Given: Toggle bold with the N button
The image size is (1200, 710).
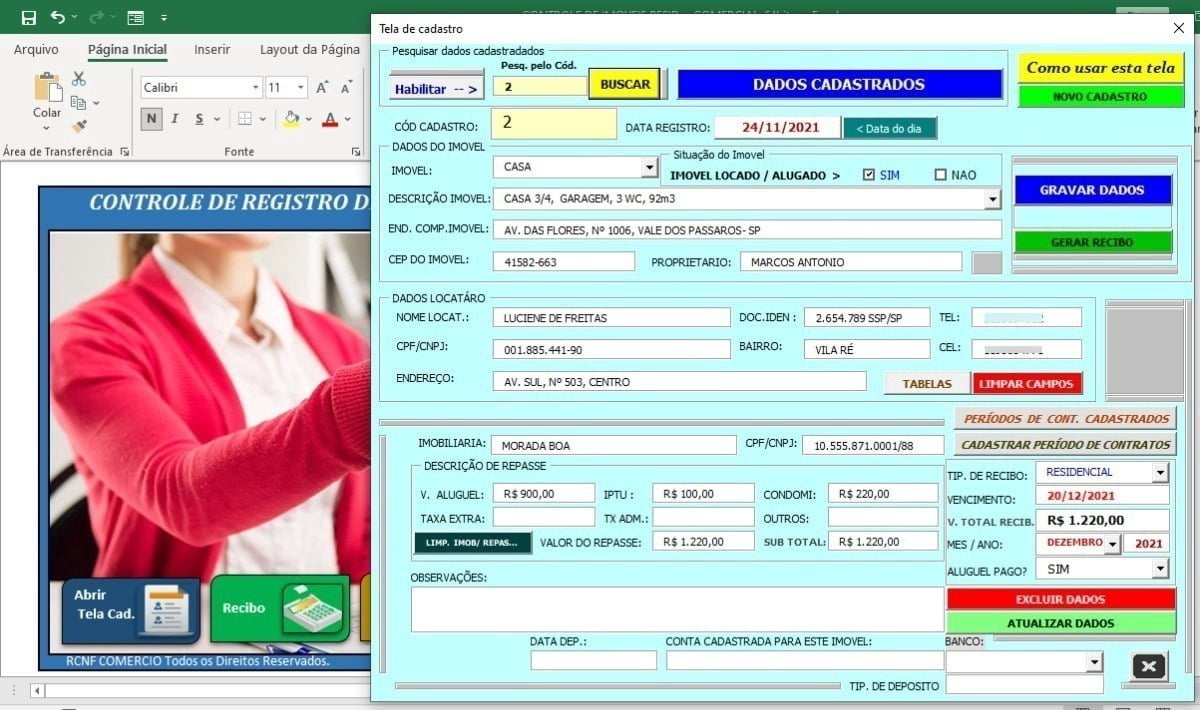Looking at the screenshot, I should [151, 119].
